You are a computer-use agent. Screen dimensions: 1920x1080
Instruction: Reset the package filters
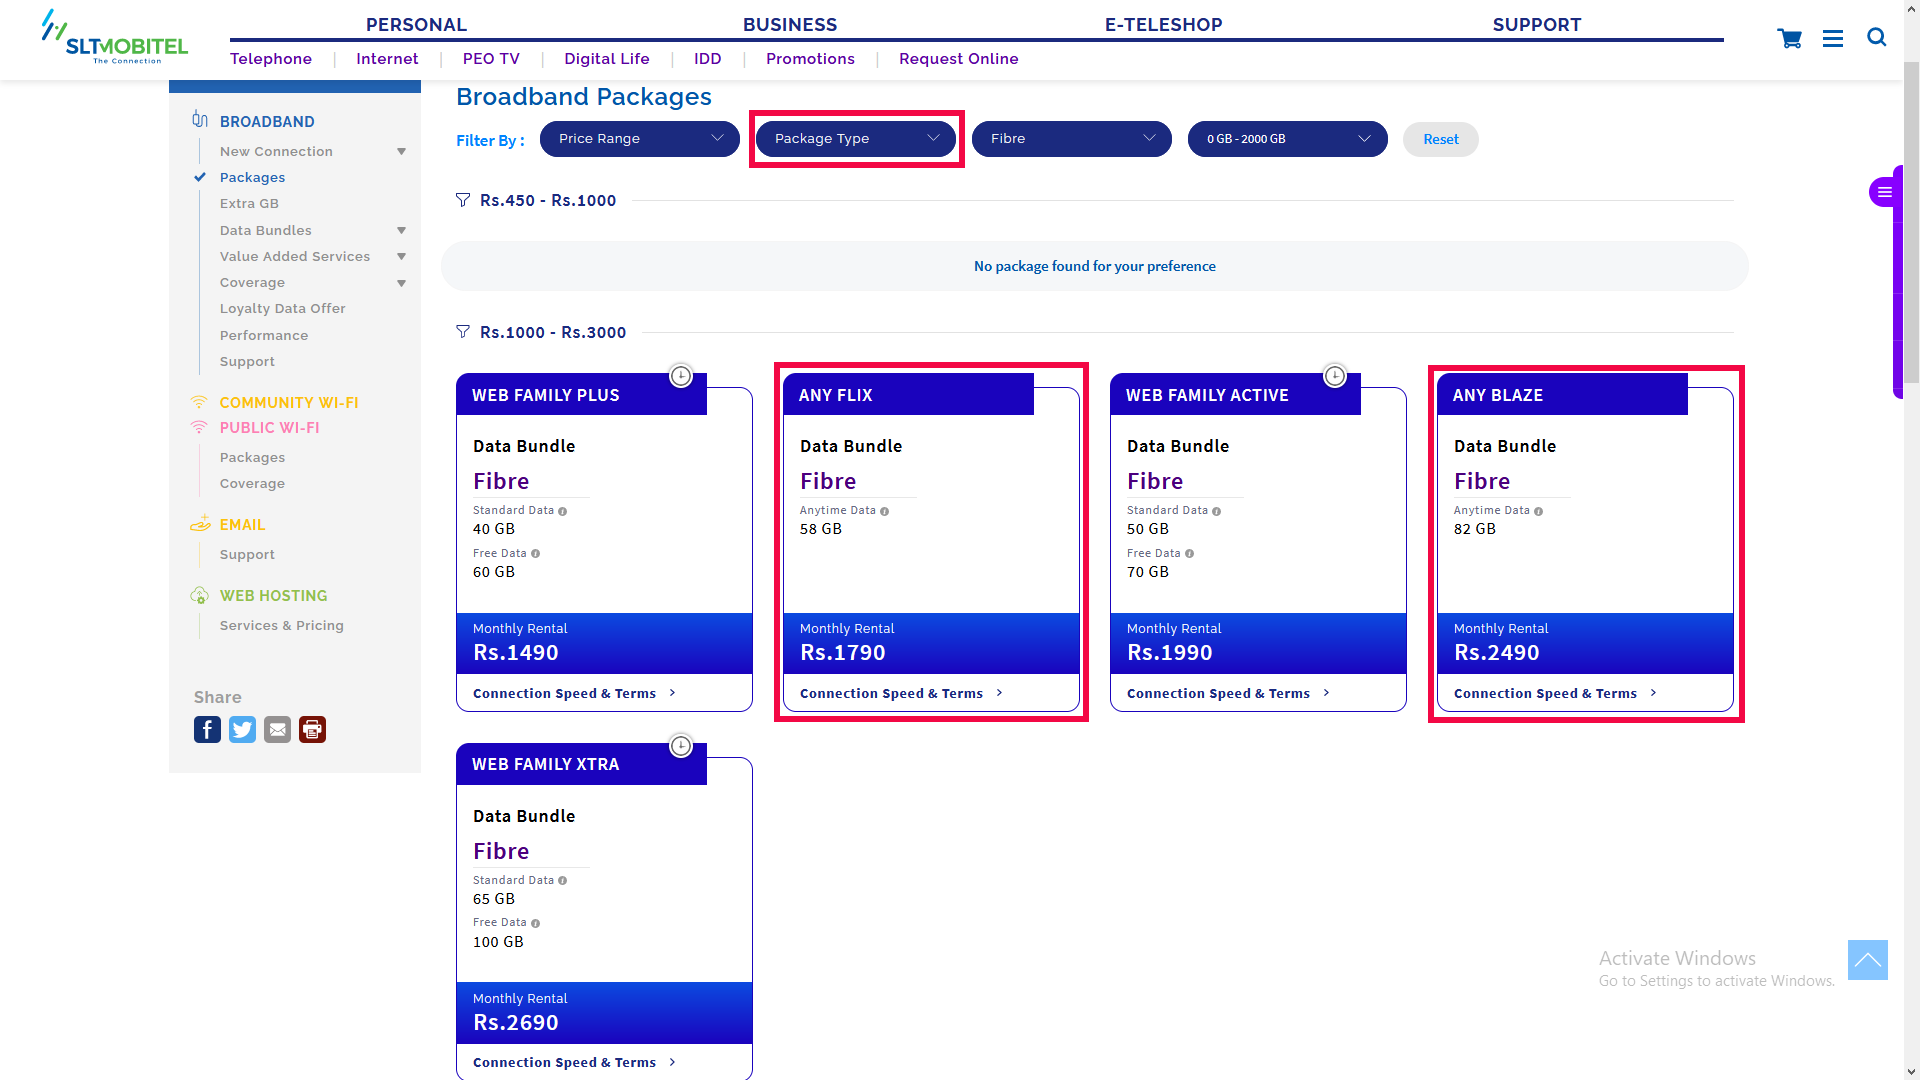pos(1440,139)
